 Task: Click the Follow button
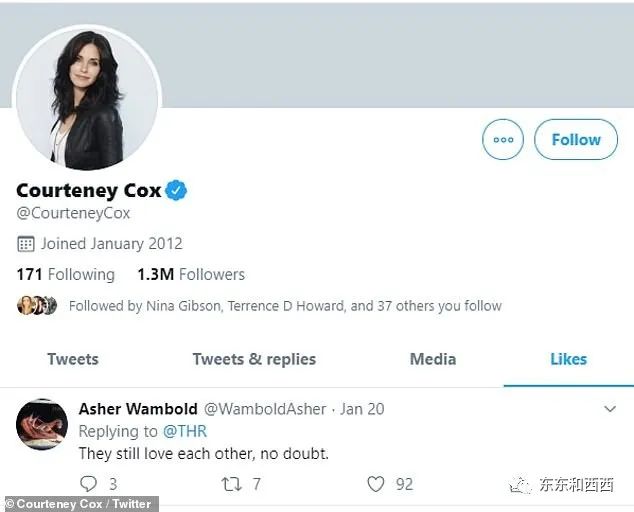(x=576, y=140)
